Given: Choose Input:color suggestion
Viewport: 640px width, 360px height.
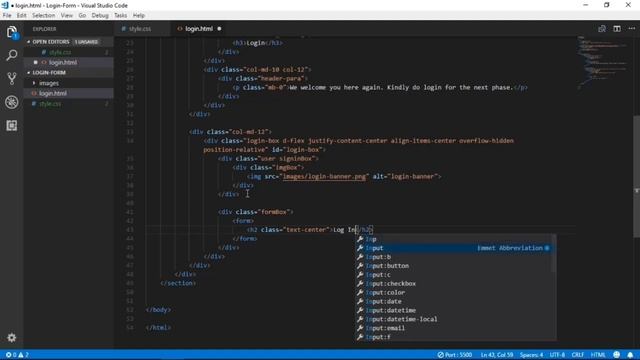Looking at the screenshot, I should 453,293.
